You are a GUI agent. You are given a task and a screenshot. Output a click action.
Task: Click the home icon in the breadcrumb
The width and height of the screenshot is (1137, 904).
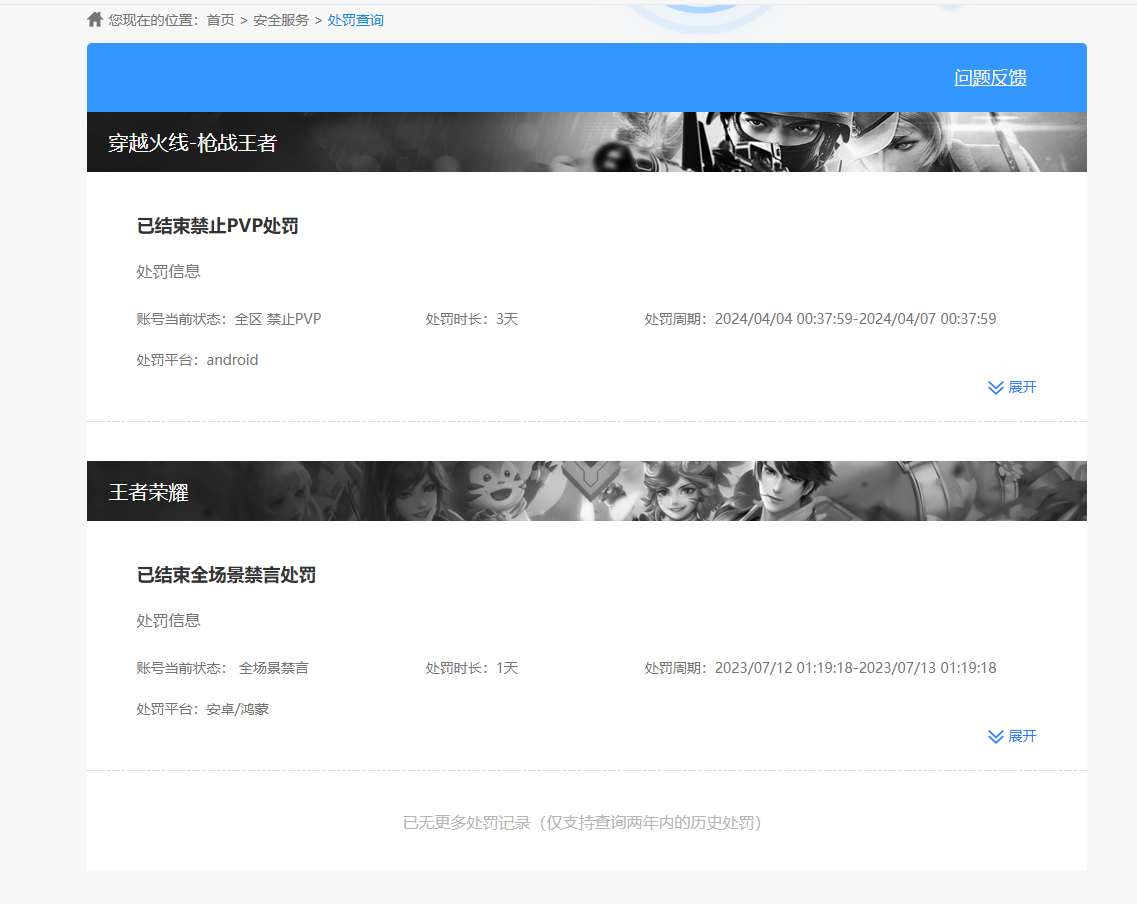point(95,19)
